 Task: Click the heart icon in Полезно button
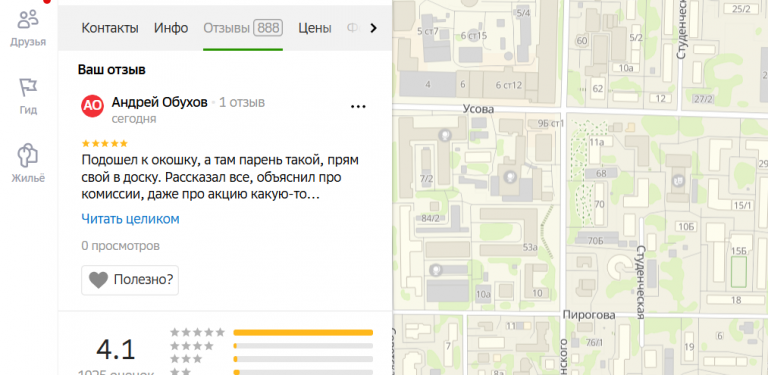coord(98,280)
